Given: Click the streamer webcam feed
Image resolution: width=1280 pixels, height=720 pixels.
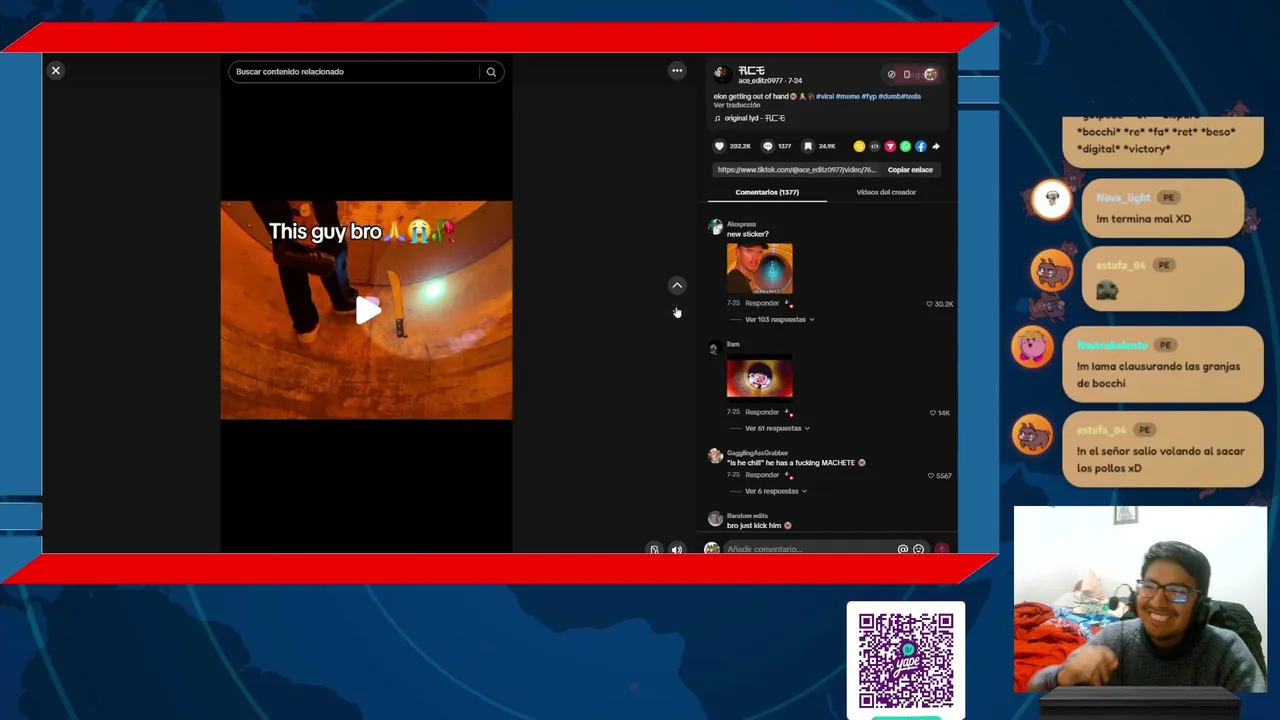Looking at the screenshot, I should tap(1140, 600).
